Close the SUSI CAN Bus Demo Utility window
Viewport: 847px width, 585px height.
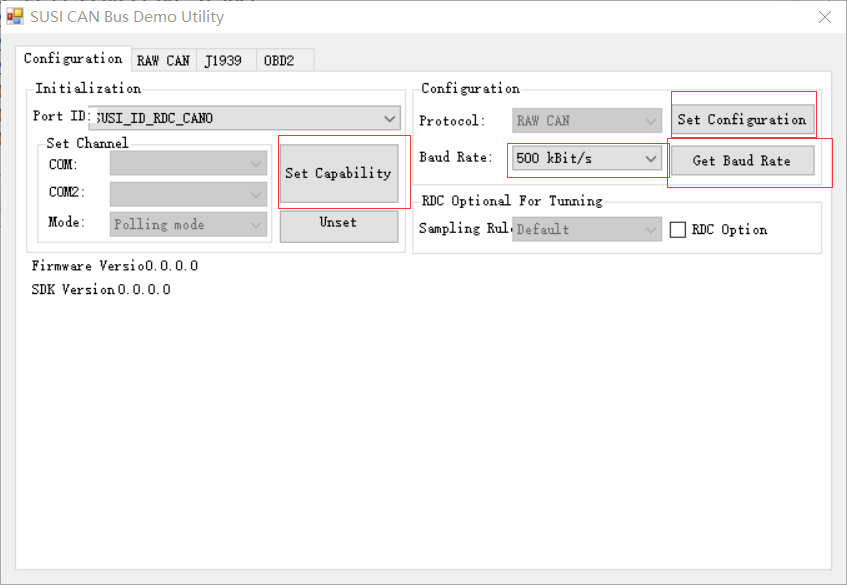tap(825, 17)
